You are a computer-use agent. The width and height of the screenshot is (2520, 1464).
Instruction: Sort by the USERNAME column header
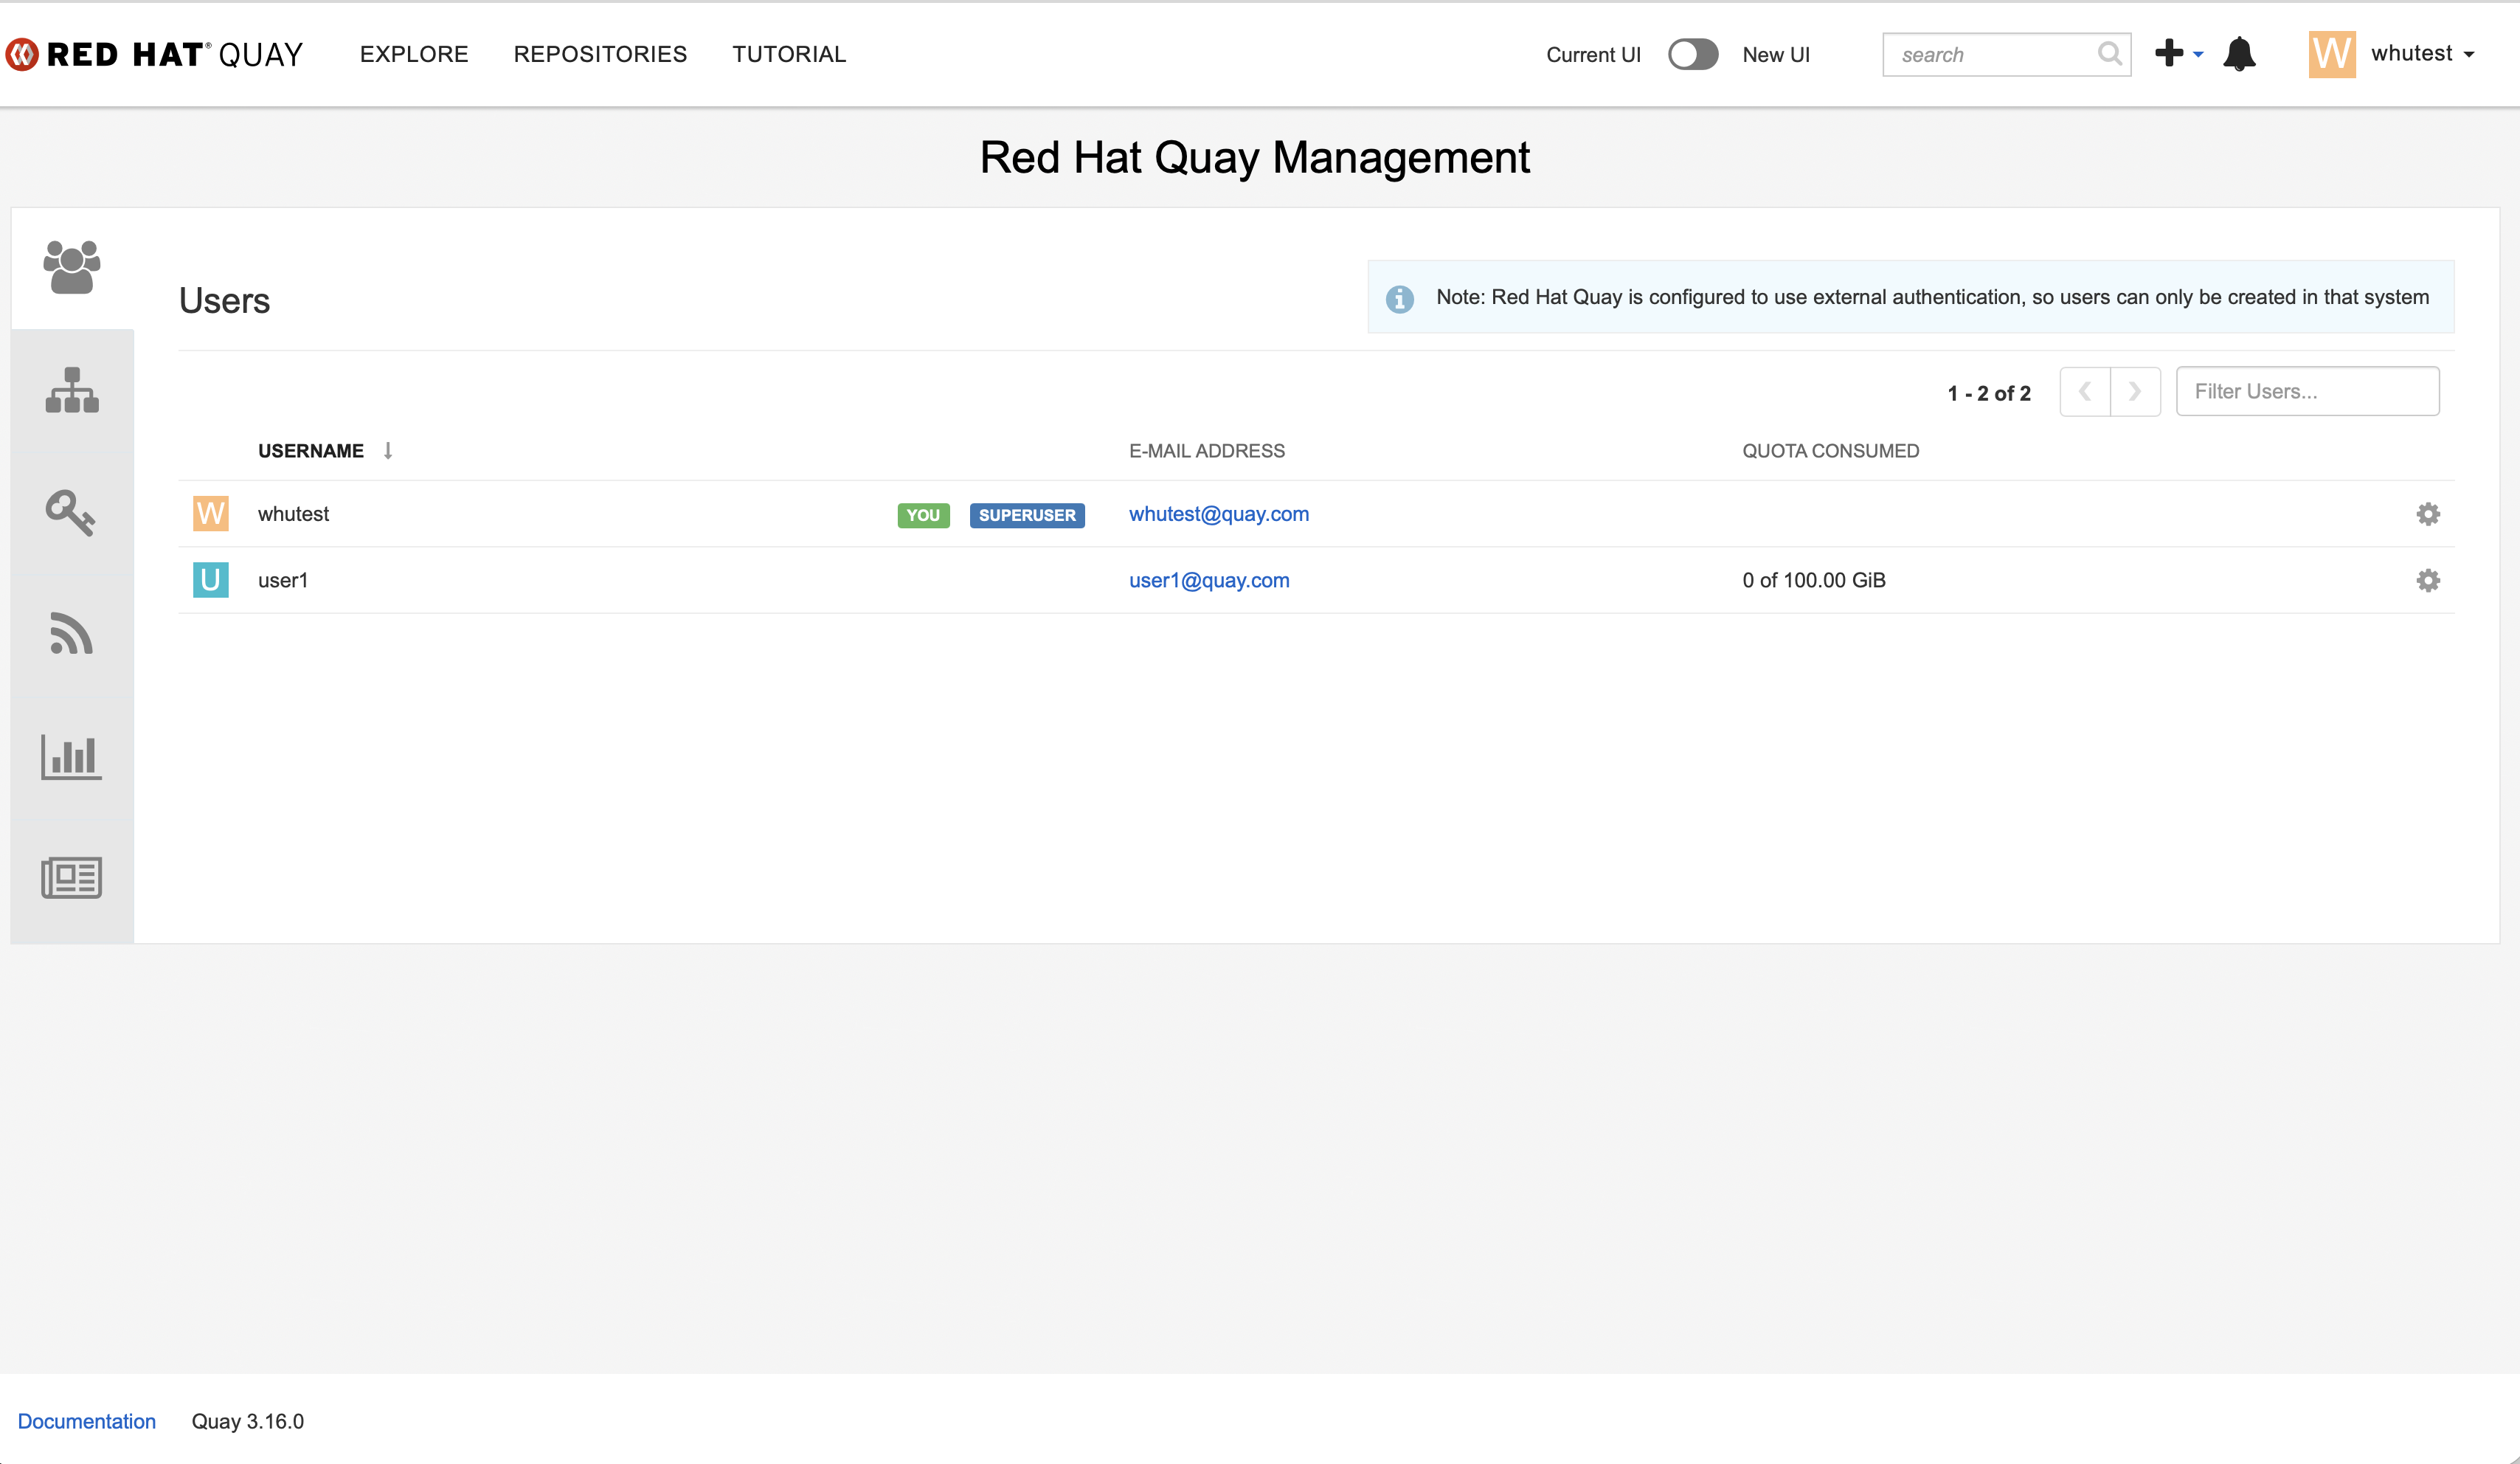(x=311, y=451)
